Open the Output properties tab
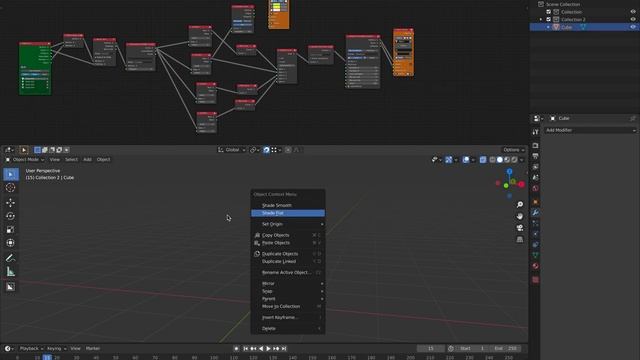This screenshot has width=640, height=360. [536, 156]
